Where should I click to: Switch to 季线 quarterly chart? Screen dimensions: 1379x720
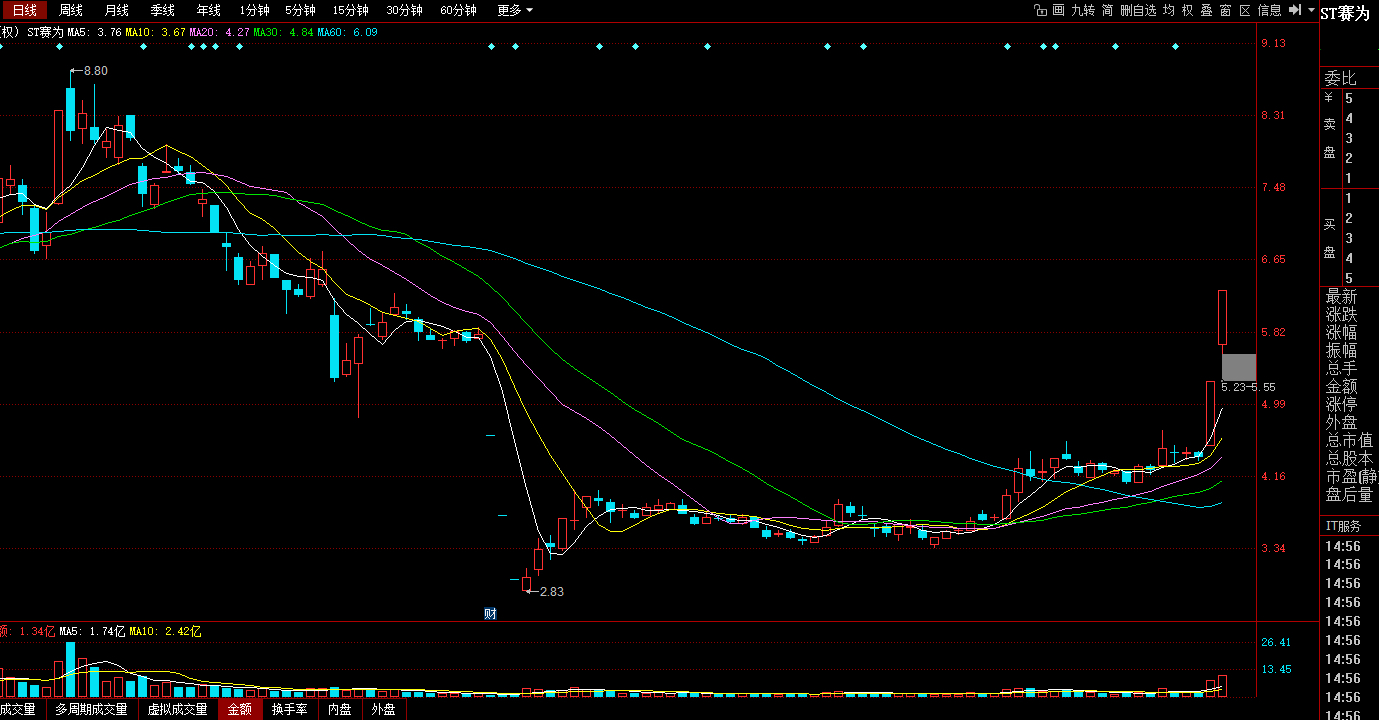point(163,10)
